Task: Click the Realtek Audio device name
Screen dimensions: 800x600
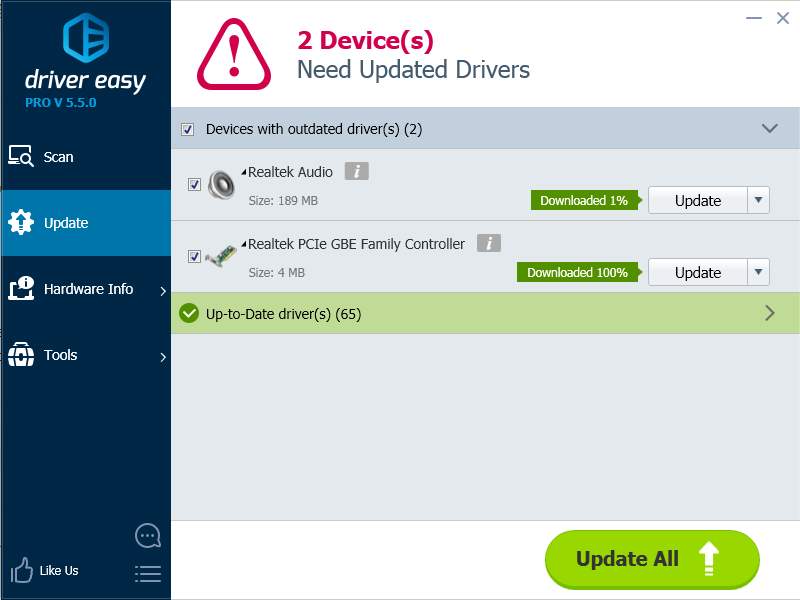Action: click(290, 172)
